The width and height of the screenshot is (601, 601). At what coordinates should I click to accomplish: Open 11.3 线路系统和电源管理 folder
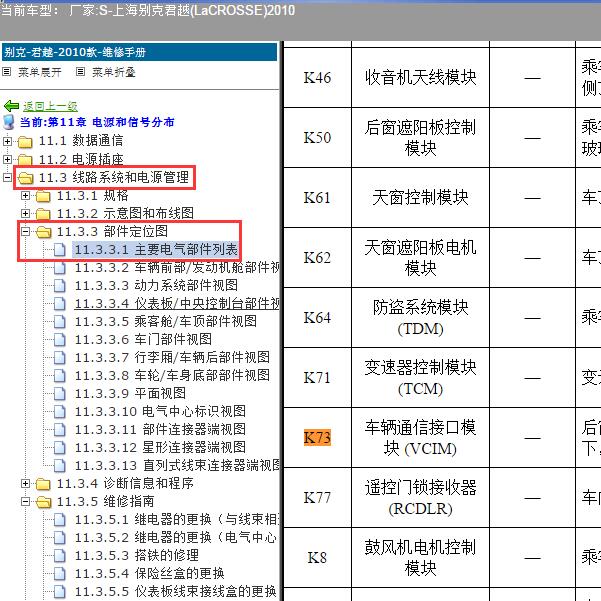click(x=114, y=177)
